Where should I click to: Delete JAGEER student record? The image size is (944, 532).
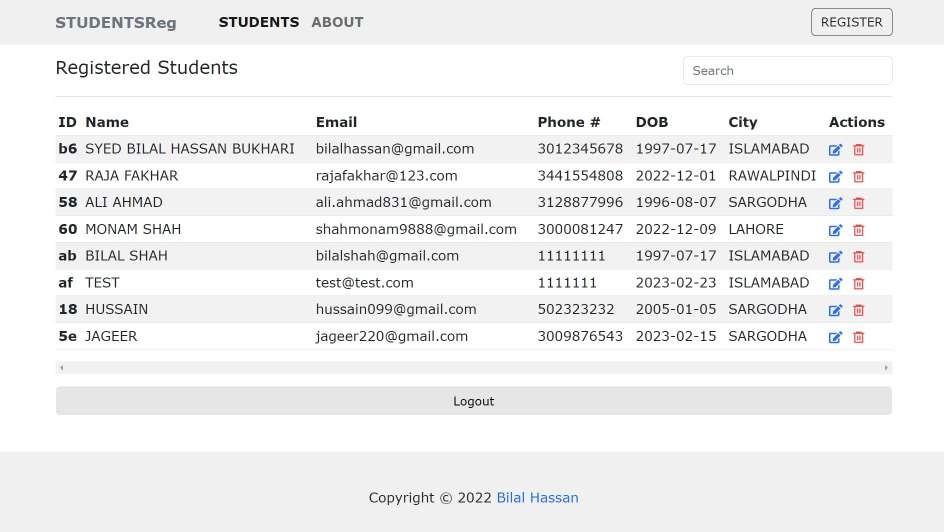859,338
